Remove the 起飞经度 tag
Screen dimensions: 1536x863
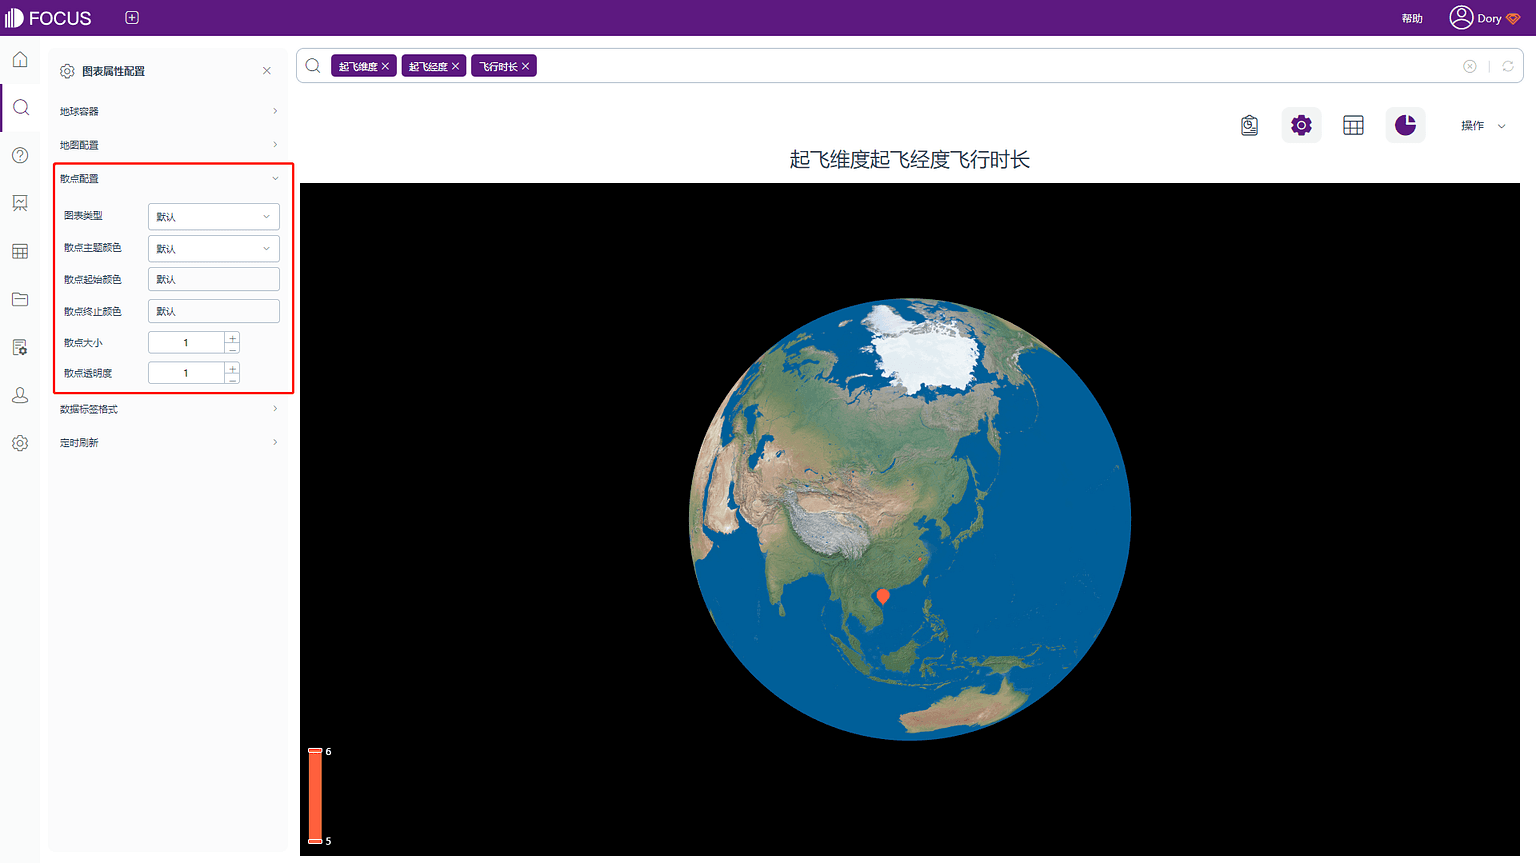click(455, 66)
